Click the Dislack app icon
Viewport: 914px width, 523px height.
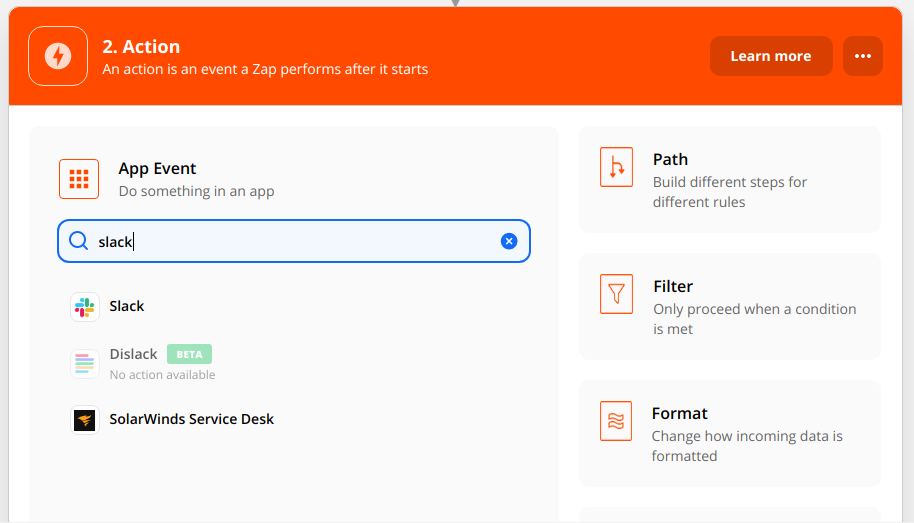tap(85, 363)
